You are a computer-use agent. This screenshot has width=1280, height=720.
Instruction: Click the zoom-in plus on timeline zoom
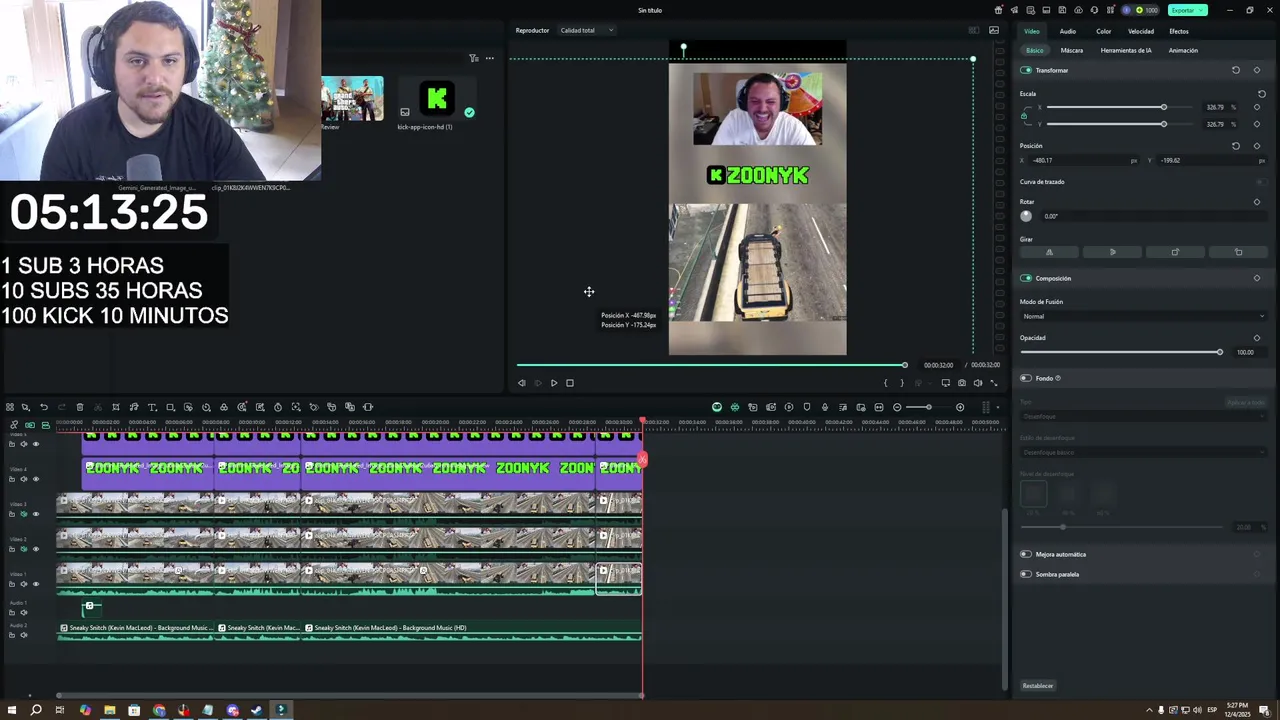click(x=960, y=407)
